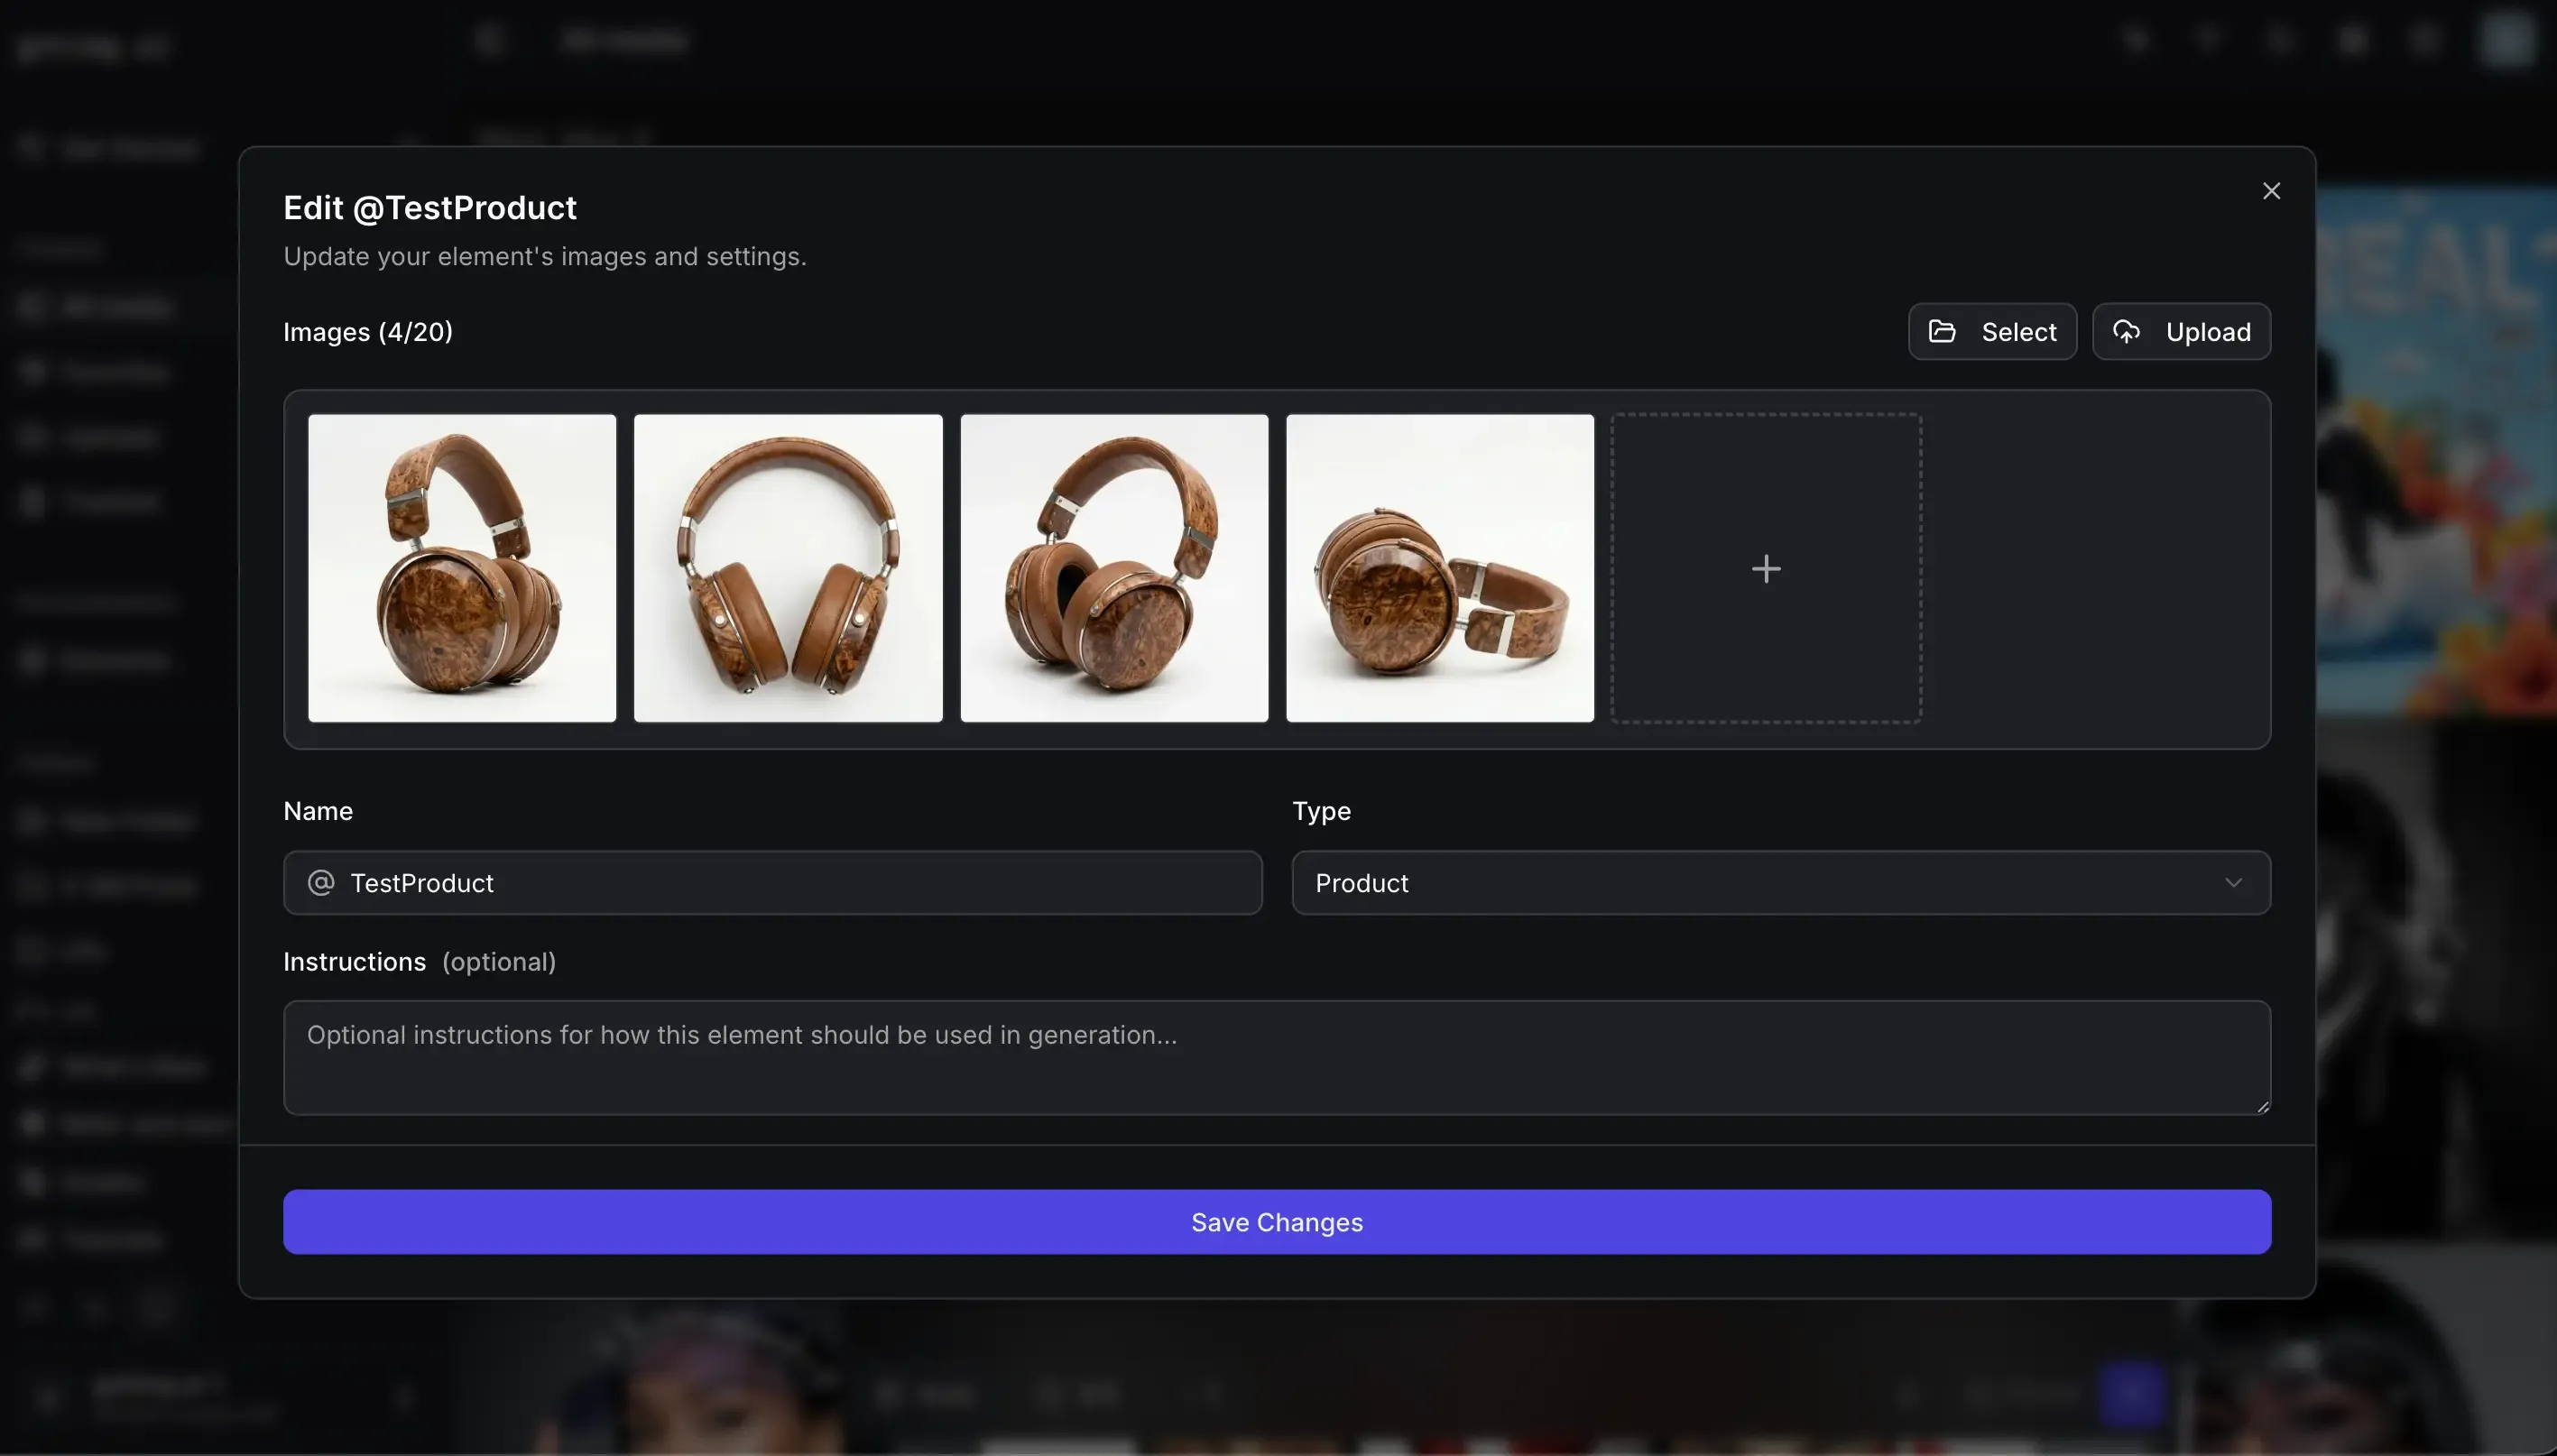
Task: Click the leftmost icon in the top-right toolbar
Action: (2135, 40)
